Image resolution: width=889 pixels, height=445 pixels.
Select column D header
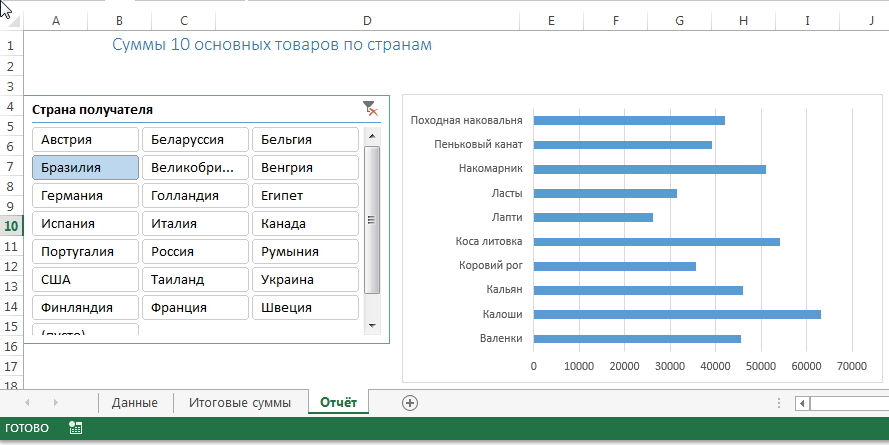367,21
